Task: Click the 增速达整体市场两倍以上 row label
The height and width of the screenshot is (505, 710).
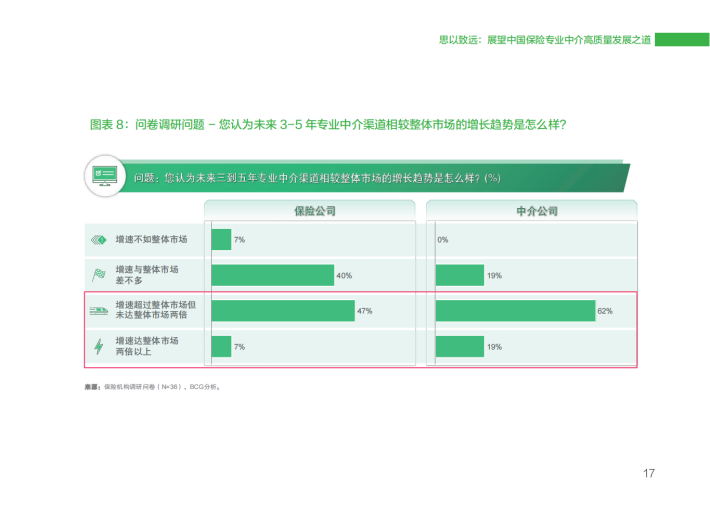Action: (x=147, y=346)
